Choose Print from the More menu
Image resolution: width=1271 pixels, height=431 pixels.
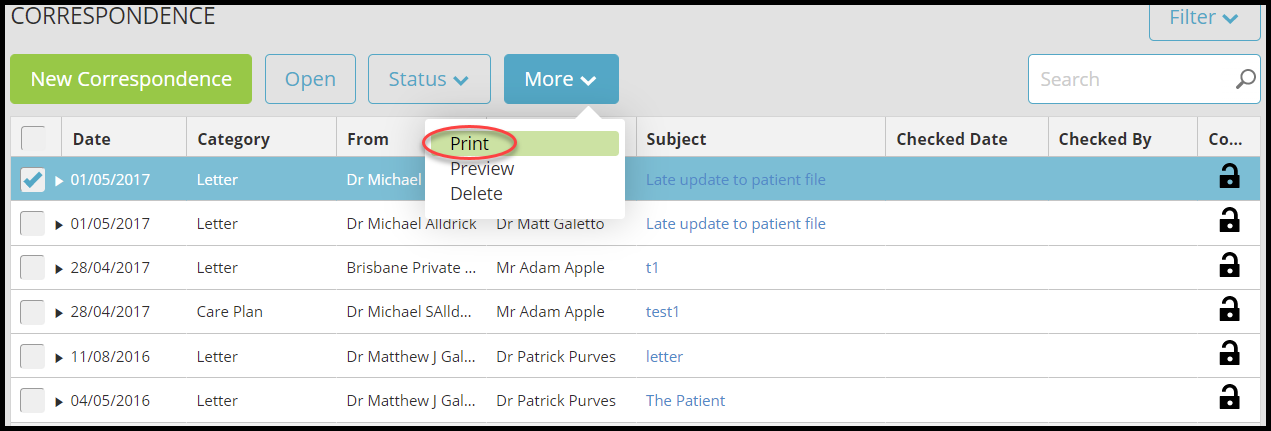pos(469,144)
